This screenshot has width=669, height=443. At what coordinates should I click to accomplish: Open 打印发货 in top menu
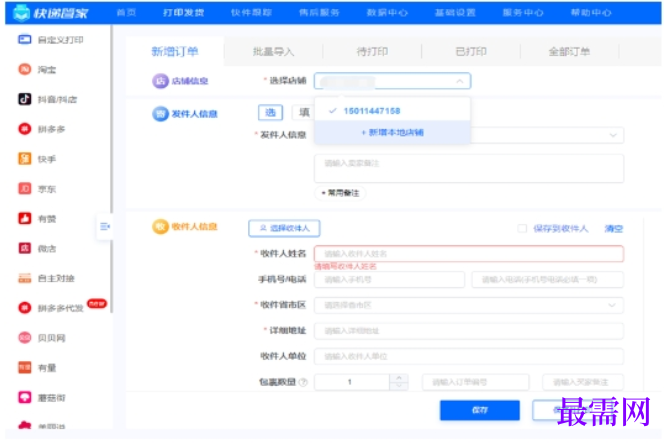[183, 13]
